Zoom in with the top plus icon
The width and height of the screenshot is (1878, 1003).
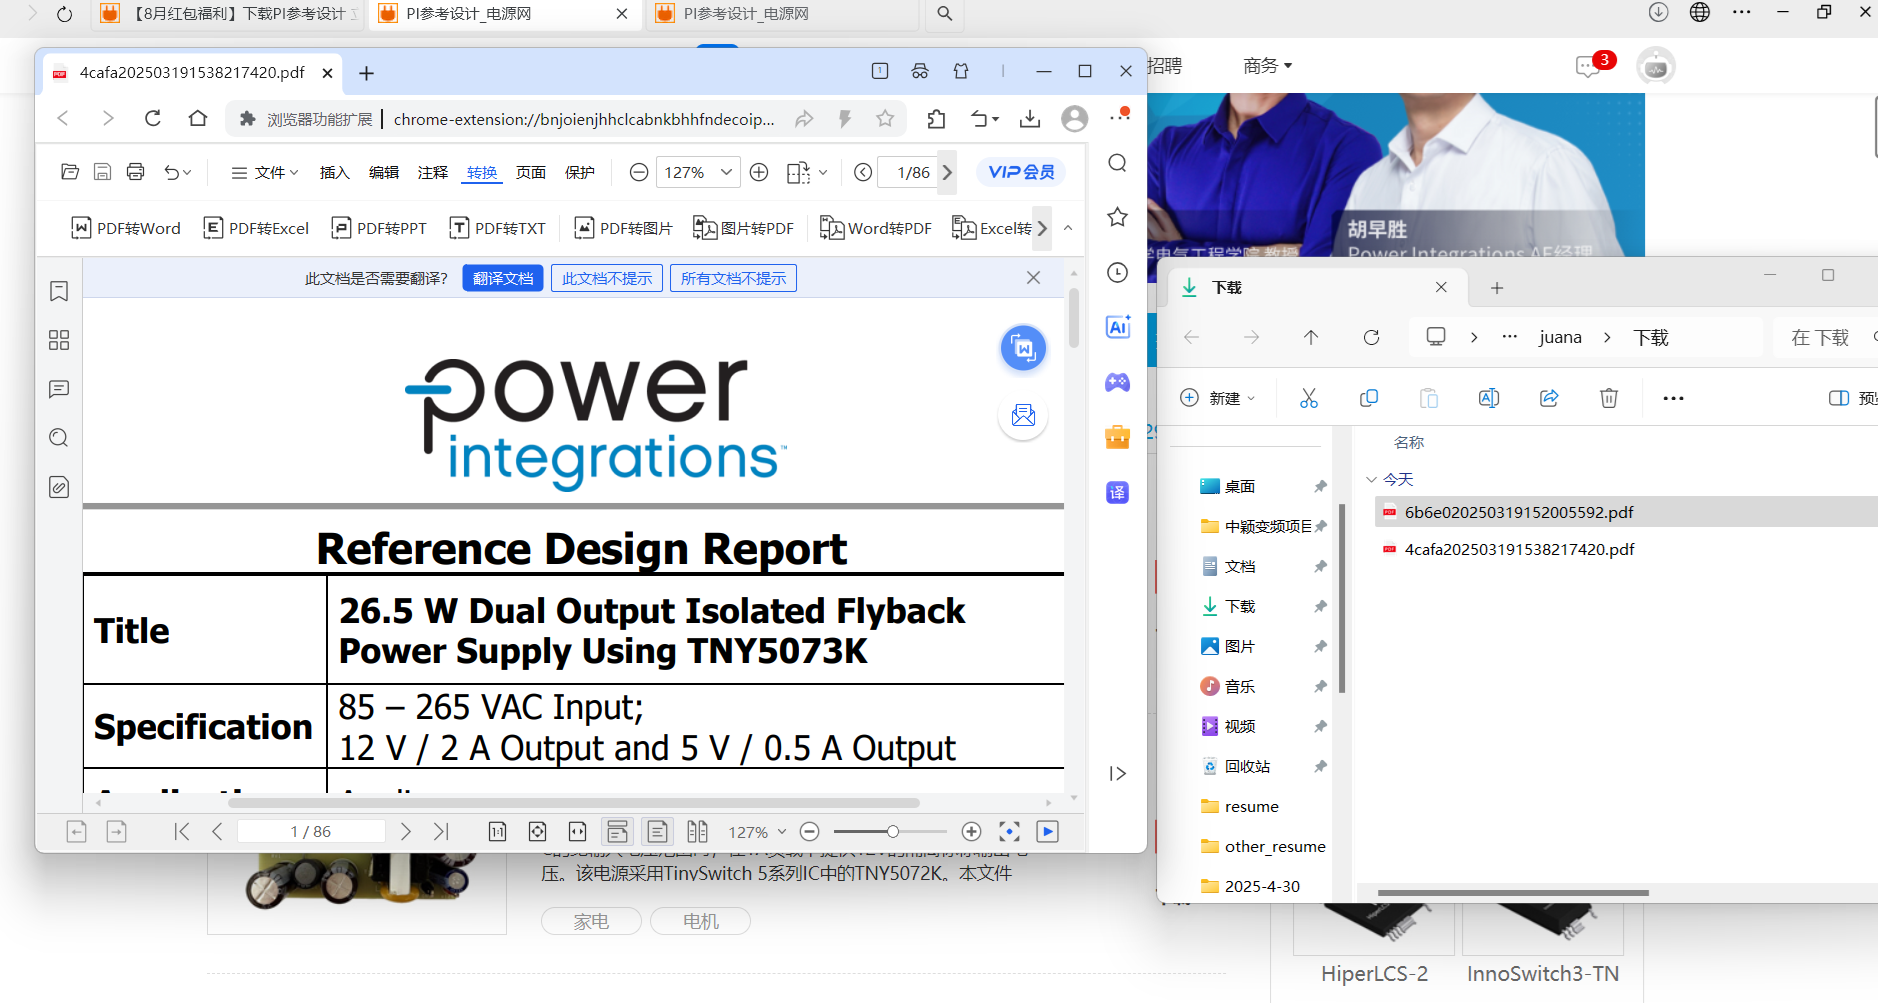pos(759,172)
